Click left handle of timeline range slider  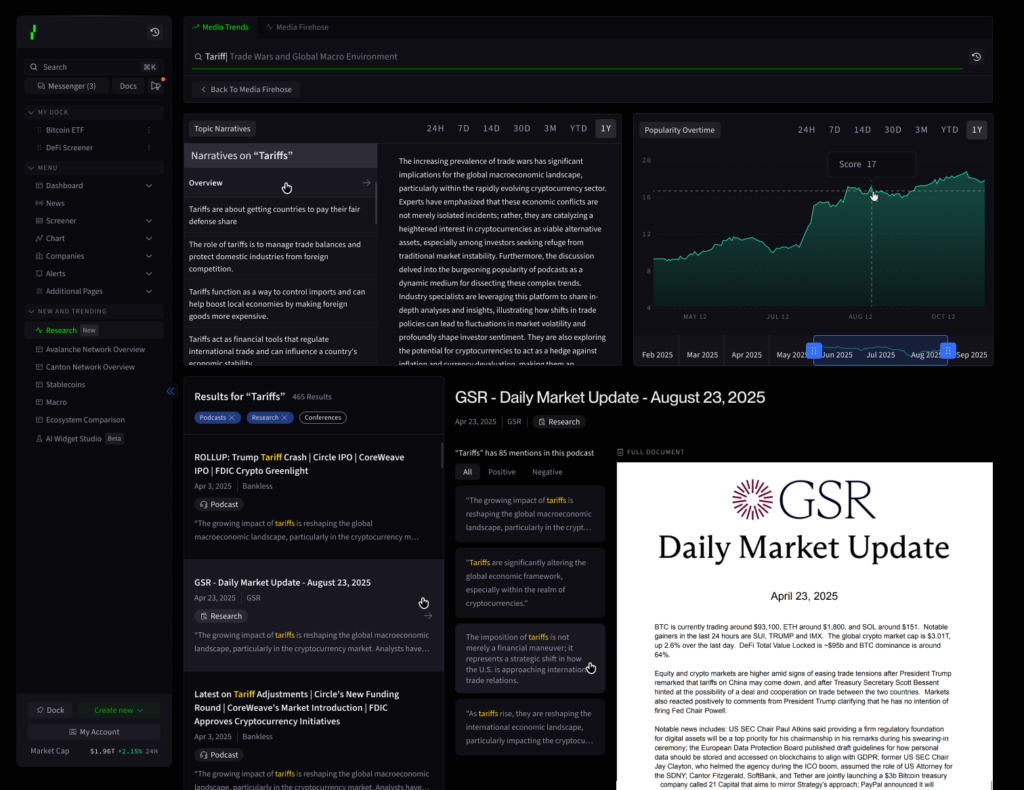[814, 351]
